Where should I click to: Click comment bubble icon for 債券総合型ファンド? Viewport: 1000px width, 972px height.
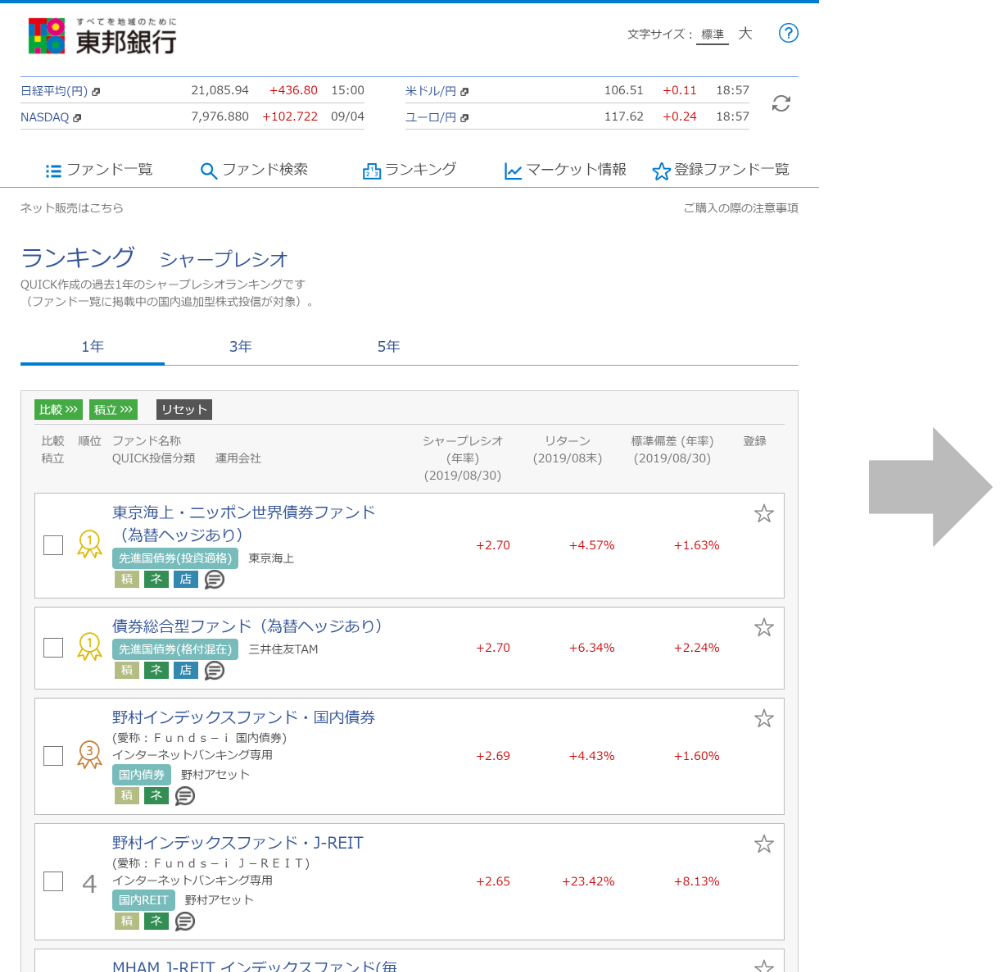coord(214,670)
